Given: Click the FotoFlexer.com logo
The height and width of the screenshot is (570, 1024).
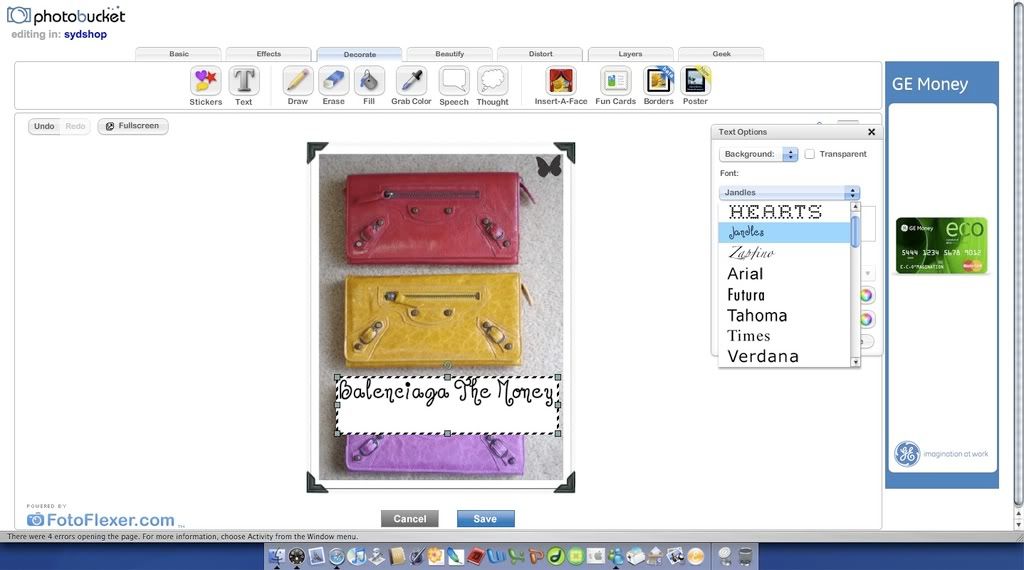Looking at the screenshot, I should pyautogui.click(x=101, y=520).
